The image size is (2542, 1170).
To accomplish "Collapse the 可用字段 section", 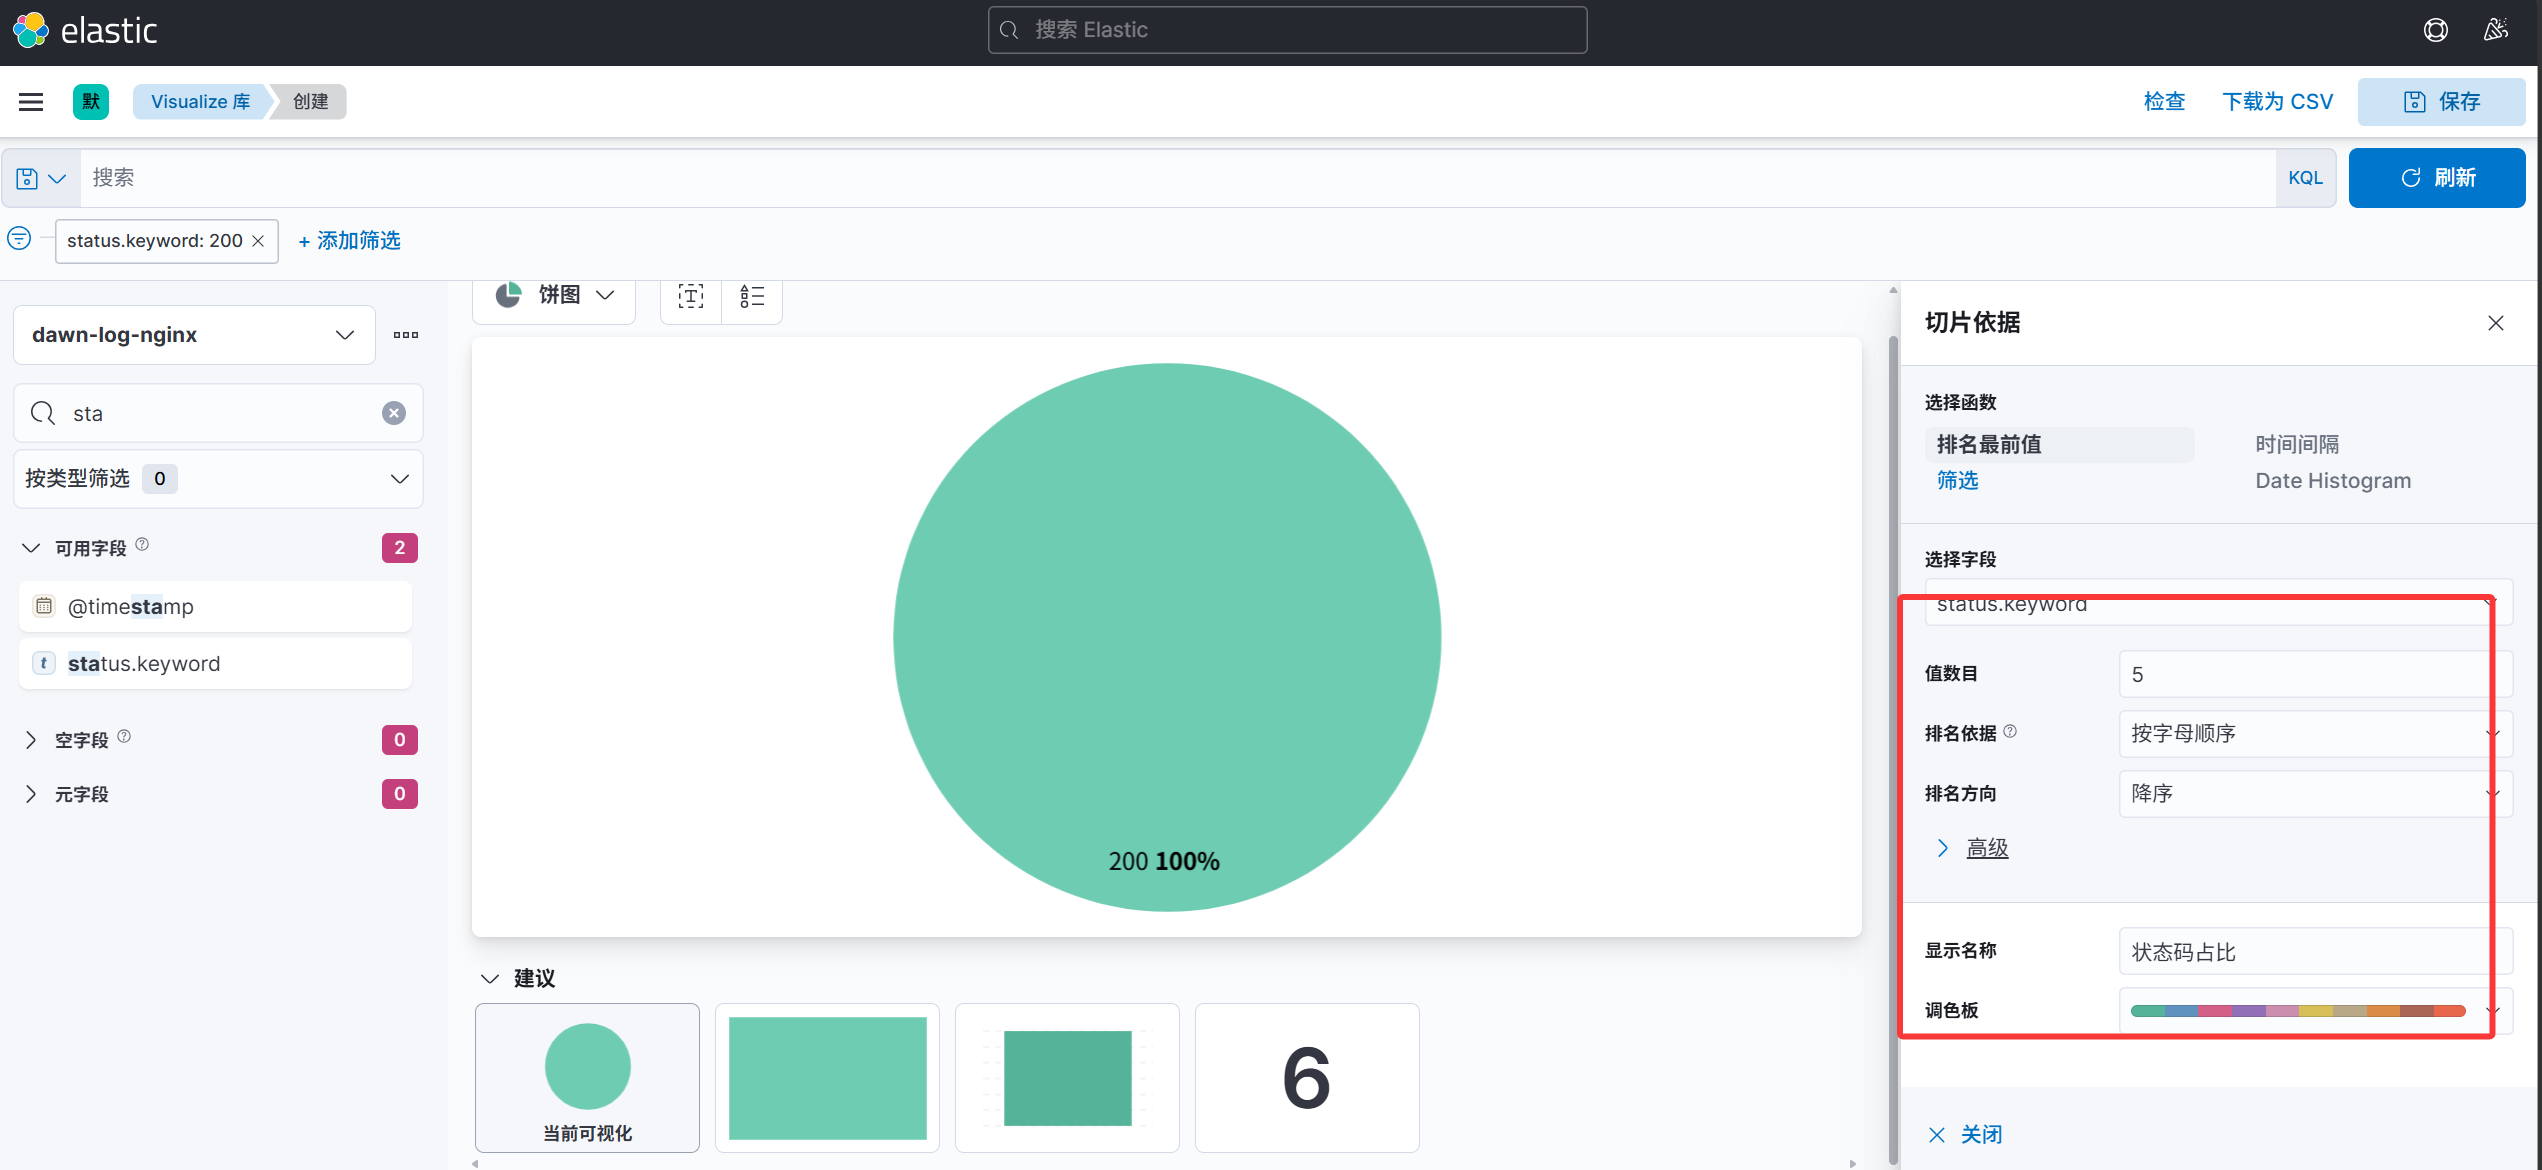I will tap(31, 548).
